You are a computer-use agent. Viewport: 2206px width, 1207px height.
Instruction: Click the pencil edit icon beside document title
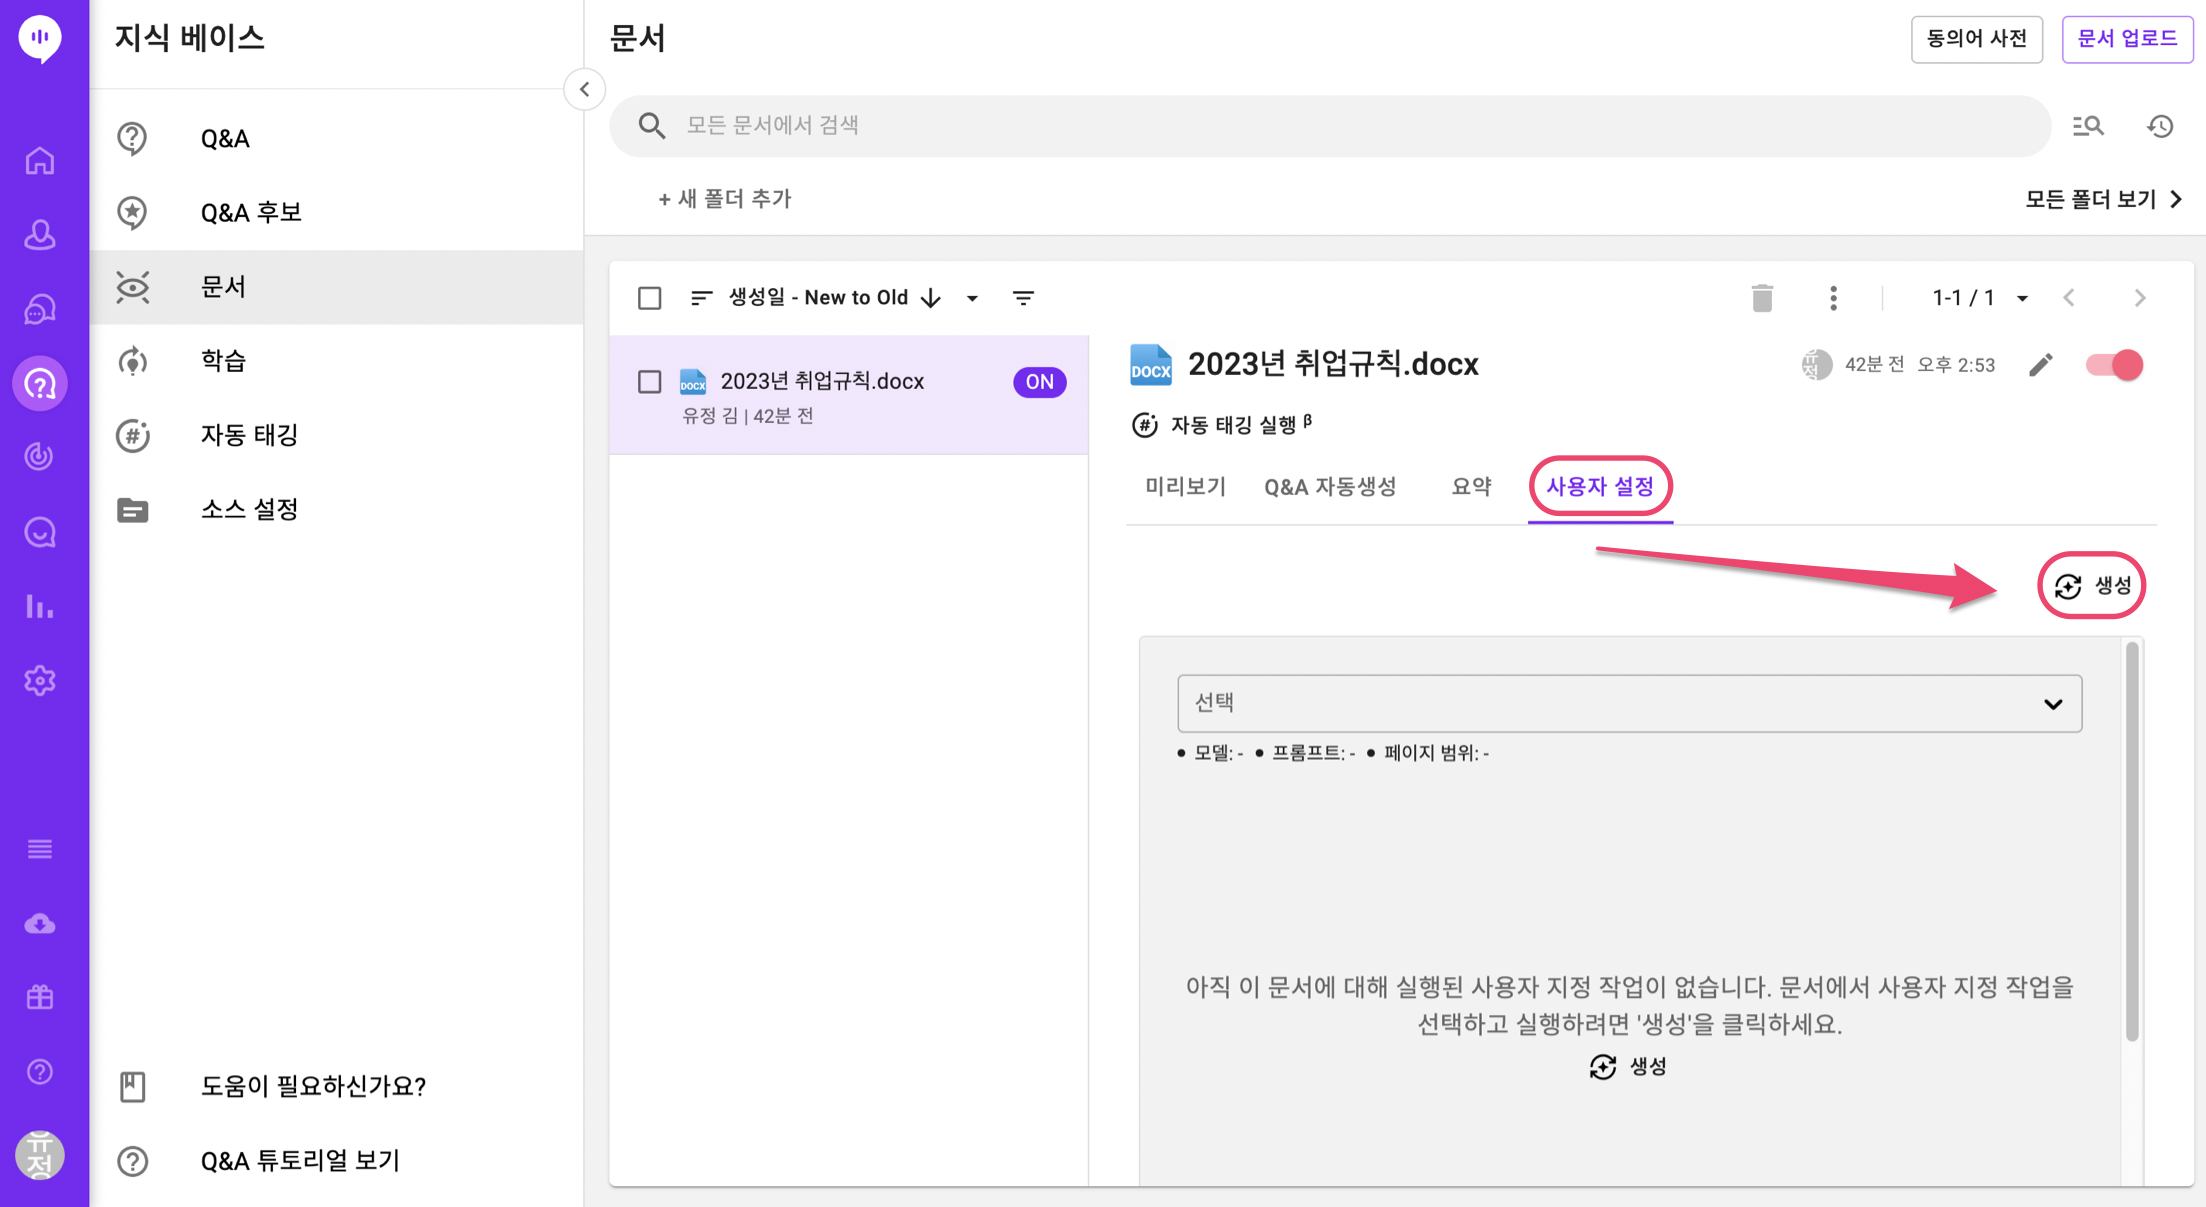(x=2041, y=365)
